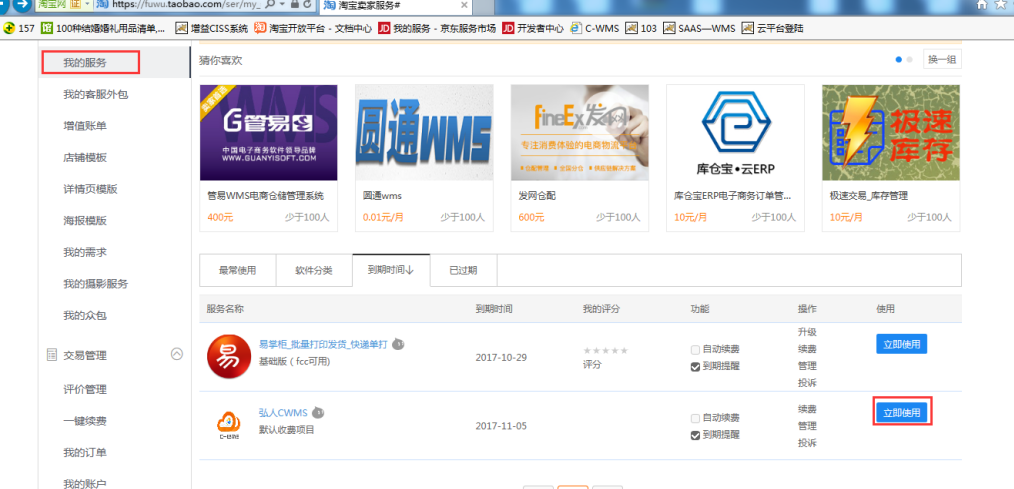
Task: Switch to the 最常使用 tab
Action: click(237, 270)
